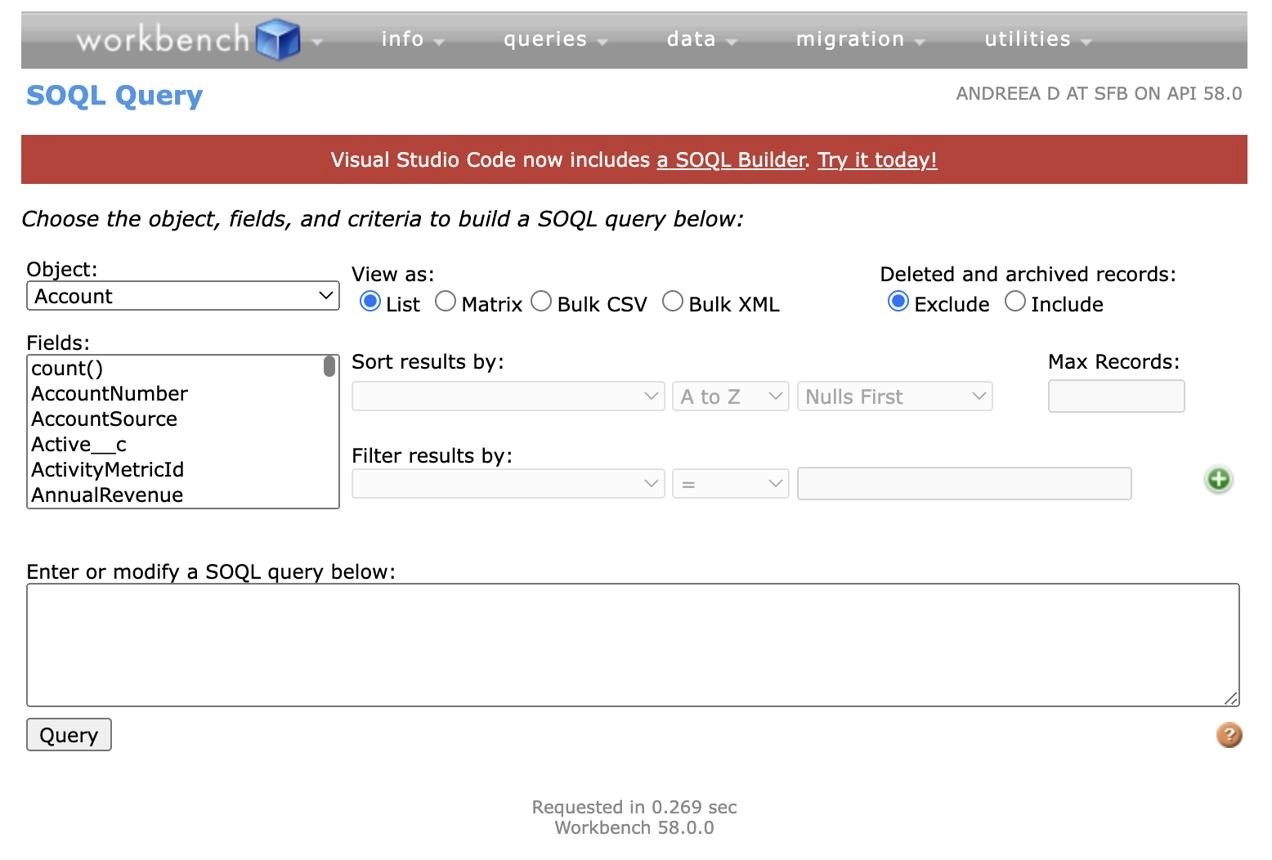This screenshot has height=860, width=1272.
Task: Select Exclude deleted and archived records
Action: tap(898, 301)
